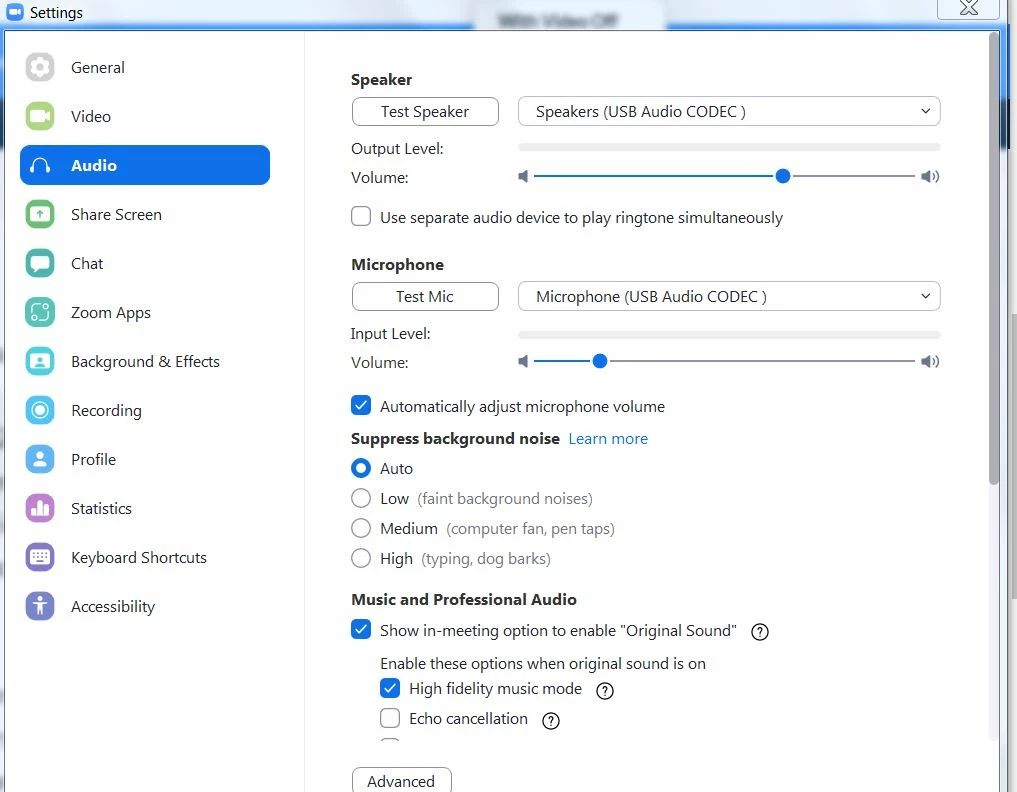
Task: Go to Accessibility settings
Action: tap(145, 606)
